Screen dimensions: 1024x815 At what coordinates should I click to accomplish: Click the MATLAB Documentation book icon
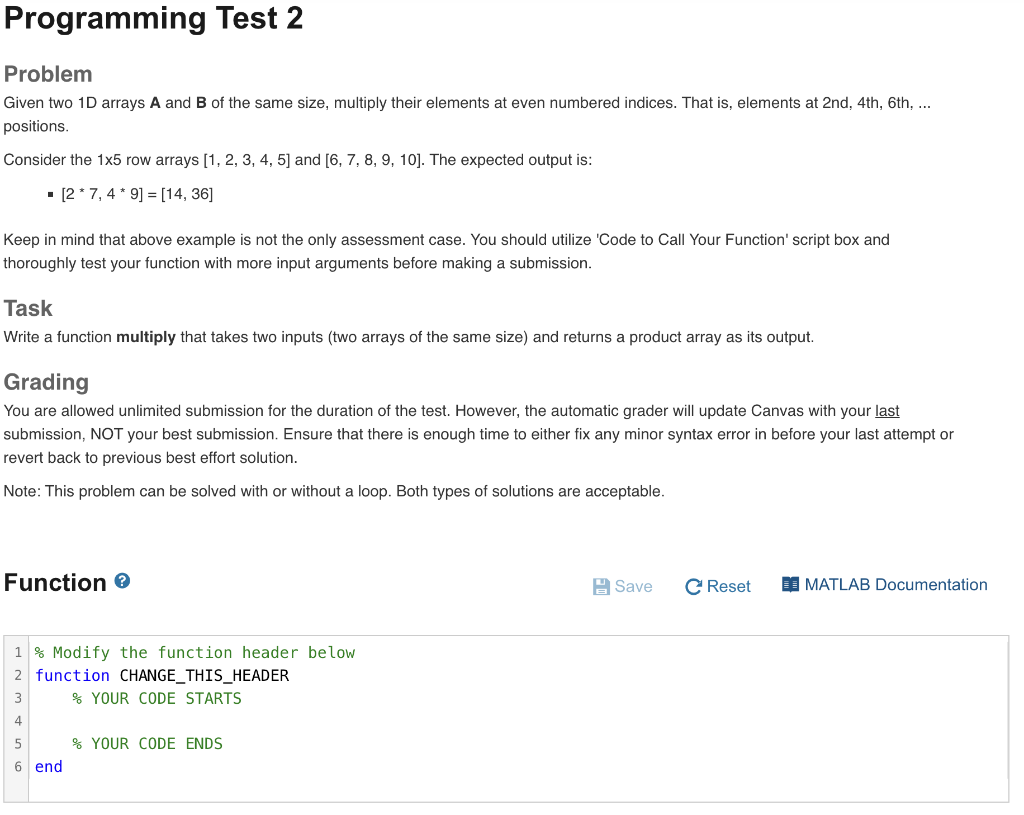pyautogui.click(x=790, y=584)
